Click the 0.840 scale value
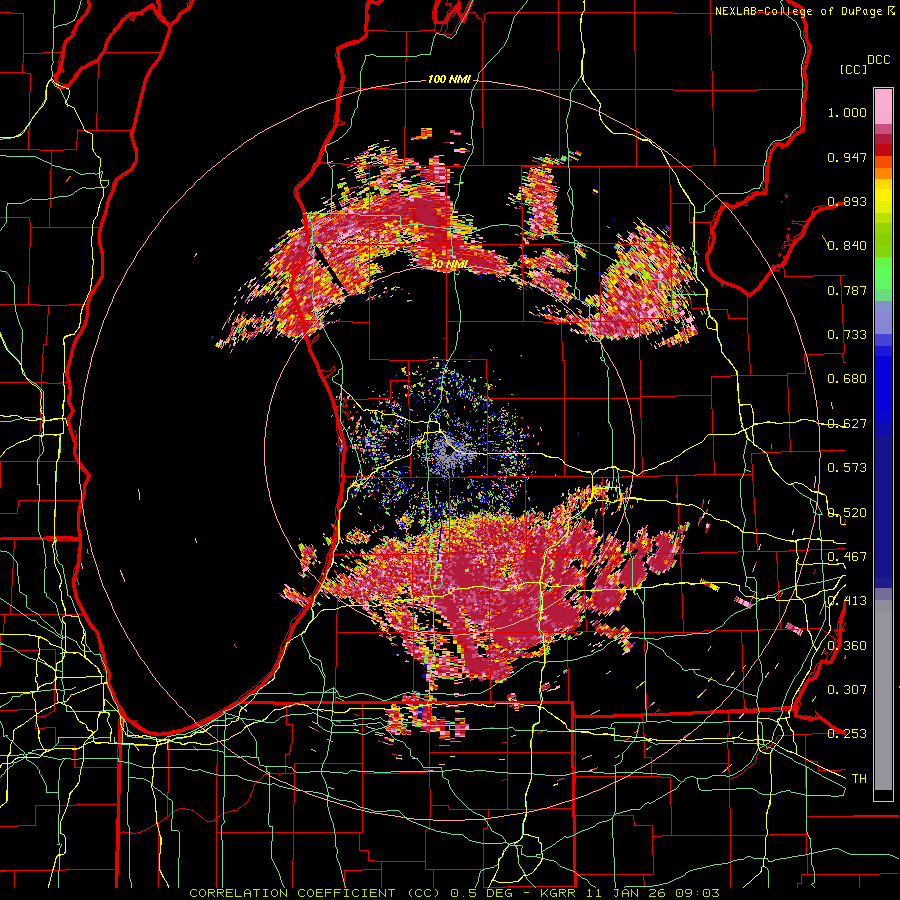The image size is (900, 900). coord(847,246)
